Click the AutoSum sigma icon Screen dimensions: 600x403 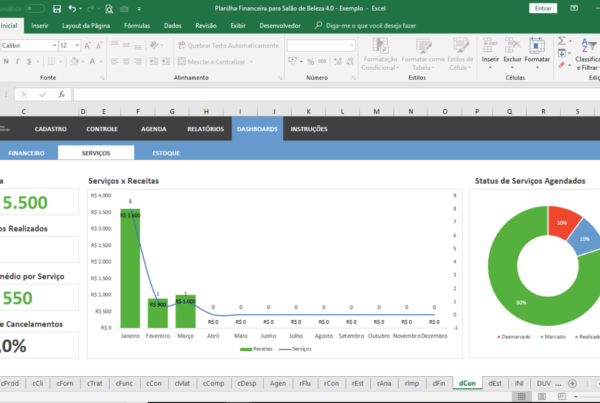pyautogui.click(x=561, y=41)
